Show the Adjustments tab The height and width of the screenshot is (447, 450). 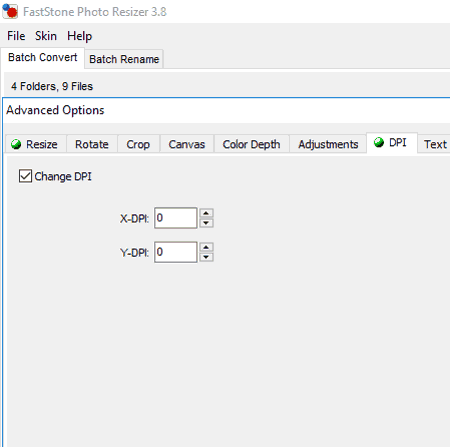click(x=328, y=144)
